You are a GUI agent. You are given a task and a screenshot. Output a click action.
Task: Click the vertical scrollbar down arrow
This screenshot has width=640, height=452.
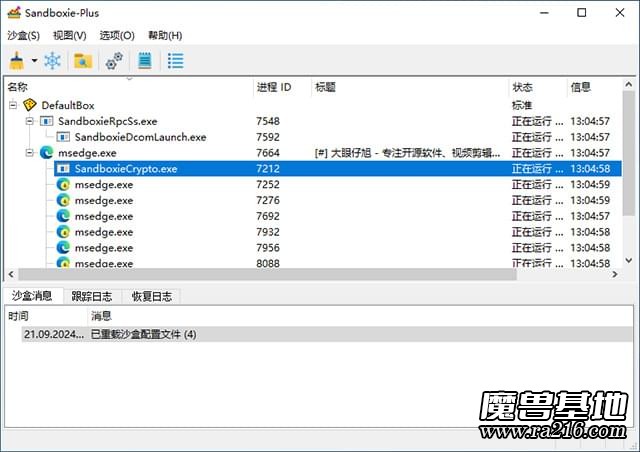(629, 261)
